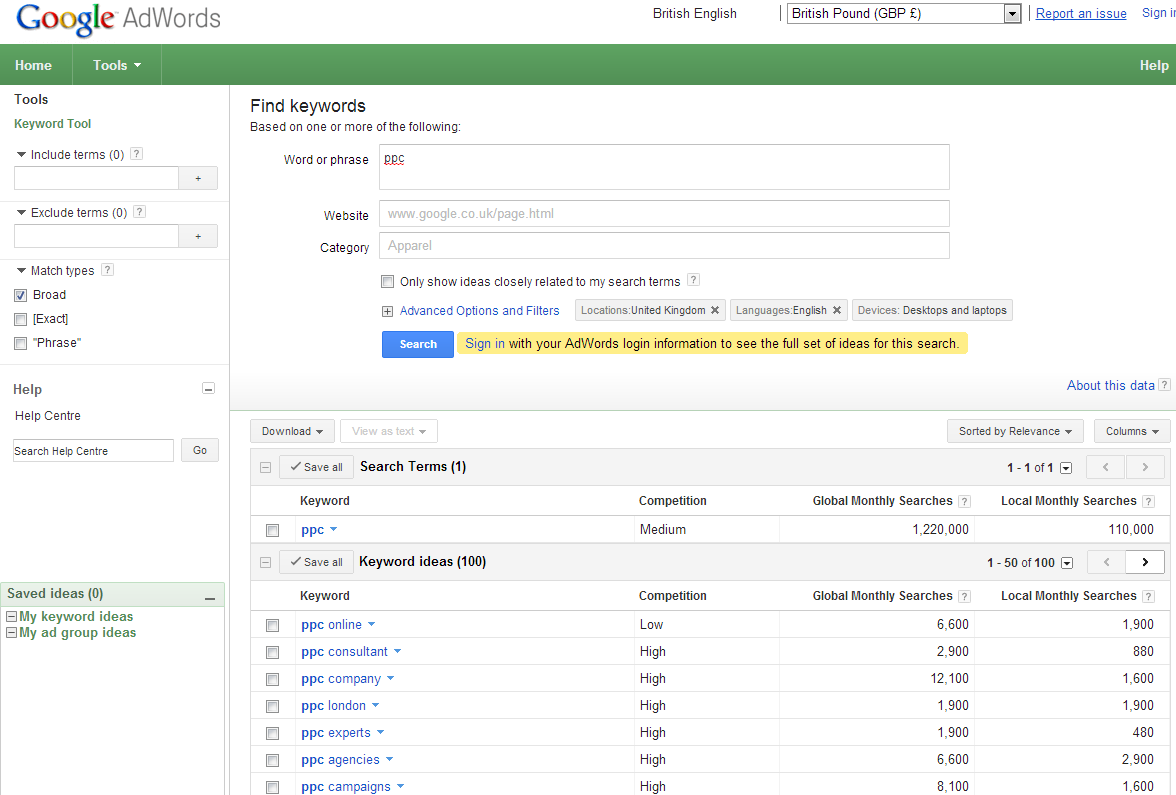Screen dimensions: 1176x795
Task: Collapse the Include terms section
Action: 21,154
